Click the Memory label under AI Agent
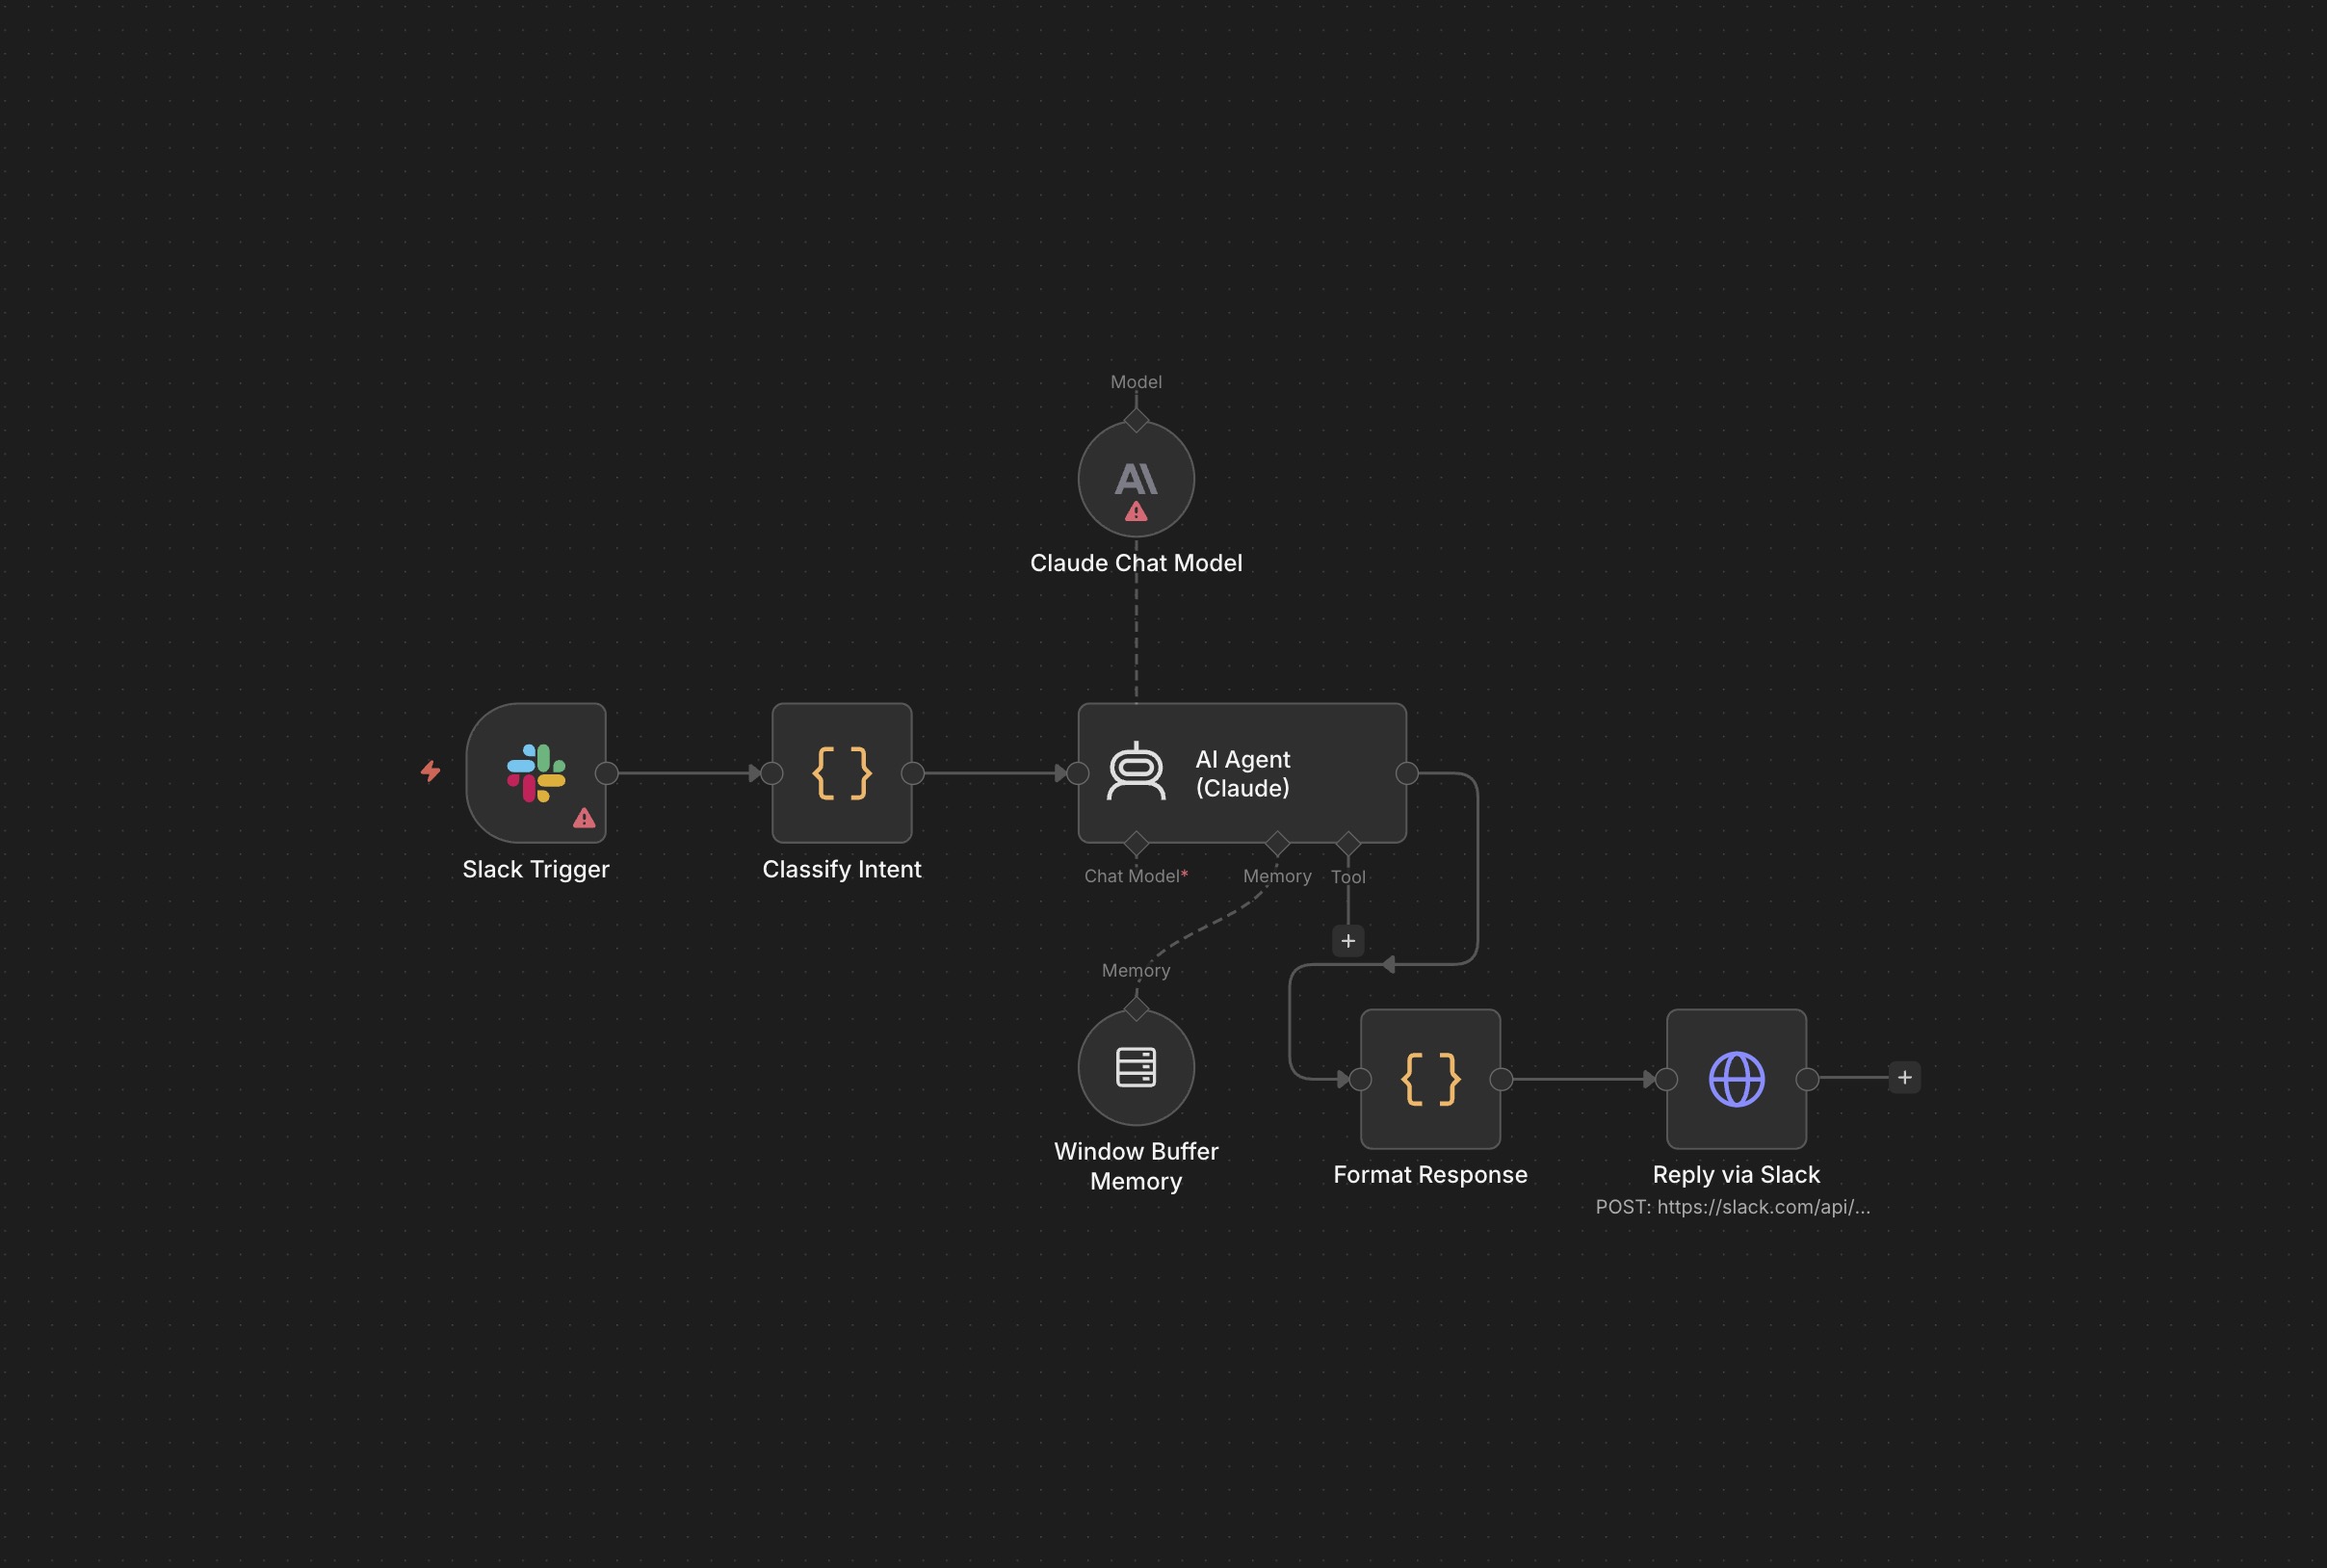 (x=1277, y=876)
